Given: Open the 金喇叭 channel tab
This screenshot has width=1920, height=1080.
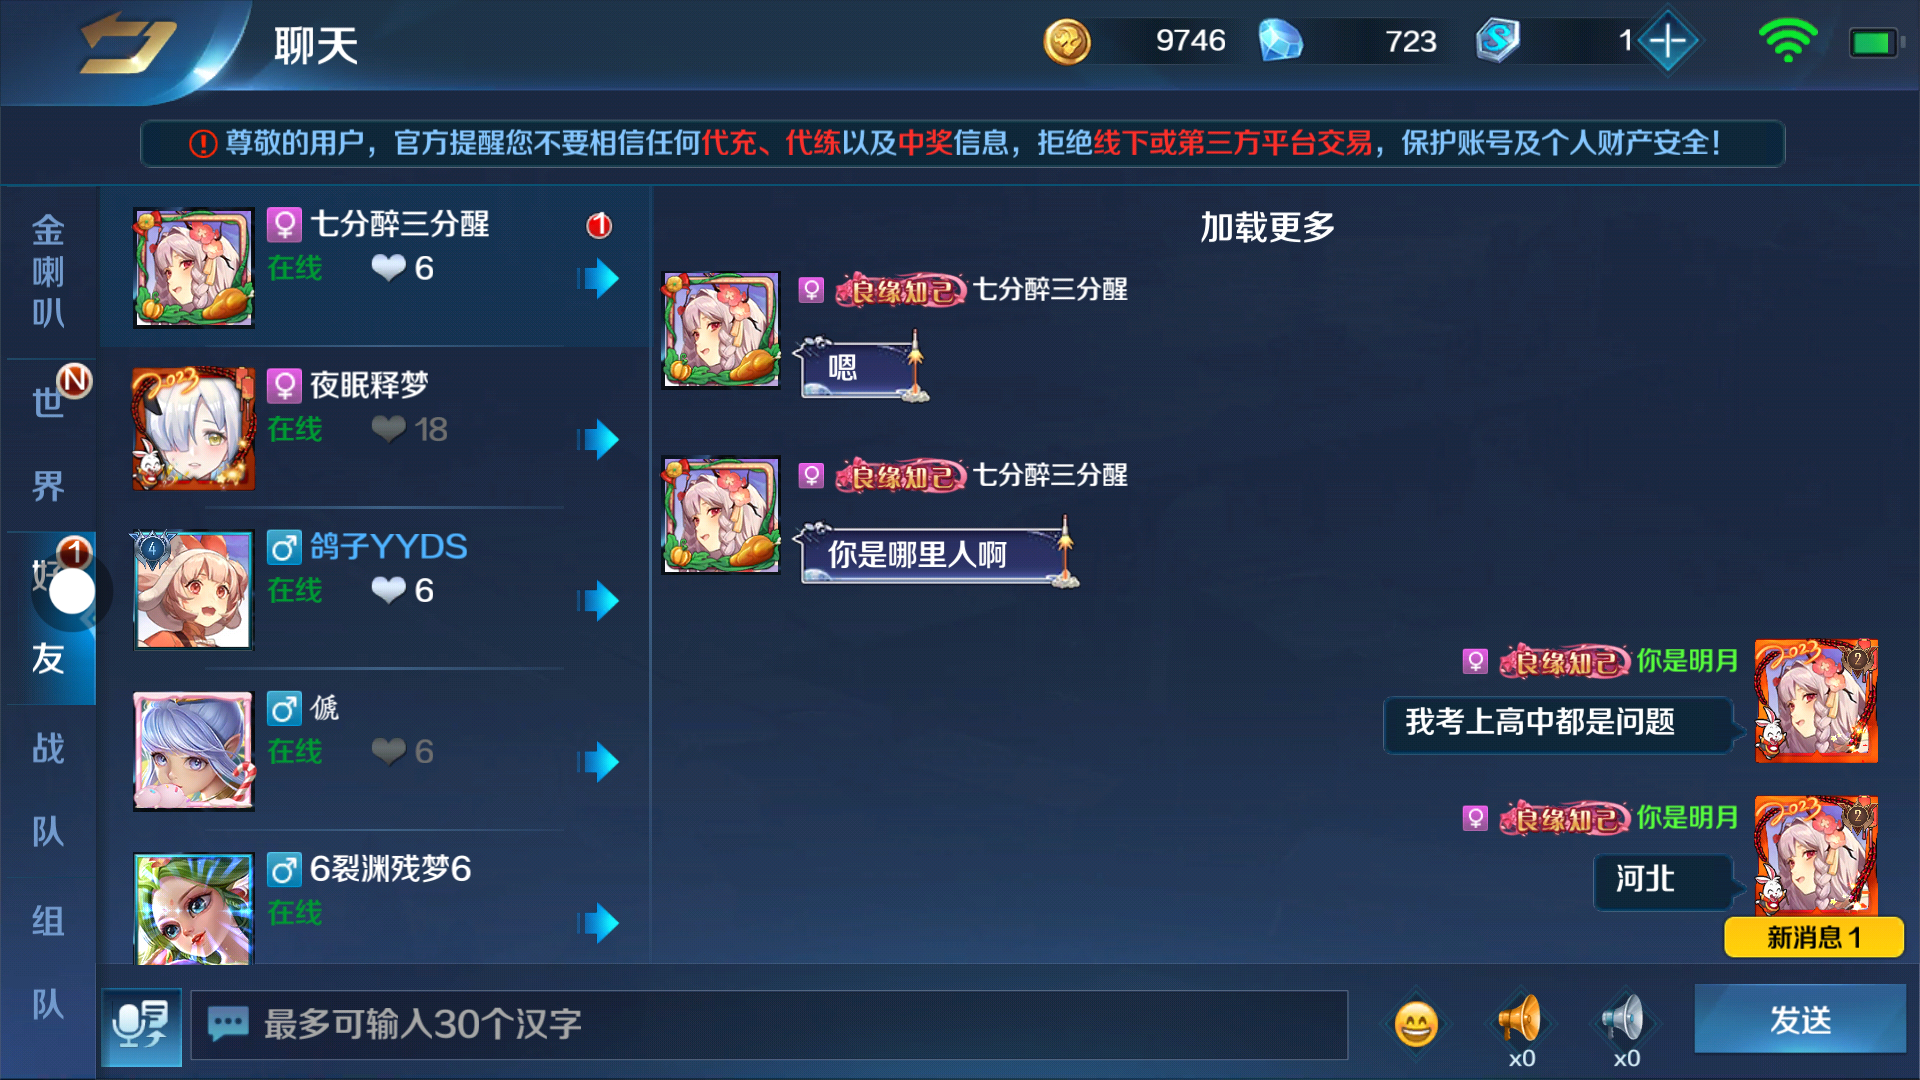Looking at the screenshot, I should (48, 271).
